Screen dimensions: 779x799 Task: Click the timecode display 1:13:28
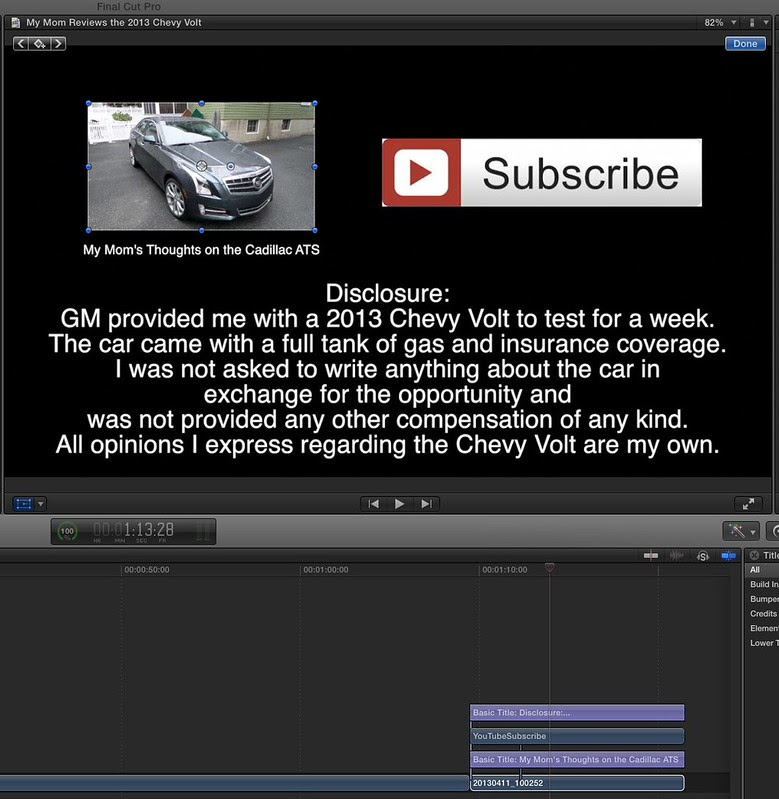click(x=134, y=530)
